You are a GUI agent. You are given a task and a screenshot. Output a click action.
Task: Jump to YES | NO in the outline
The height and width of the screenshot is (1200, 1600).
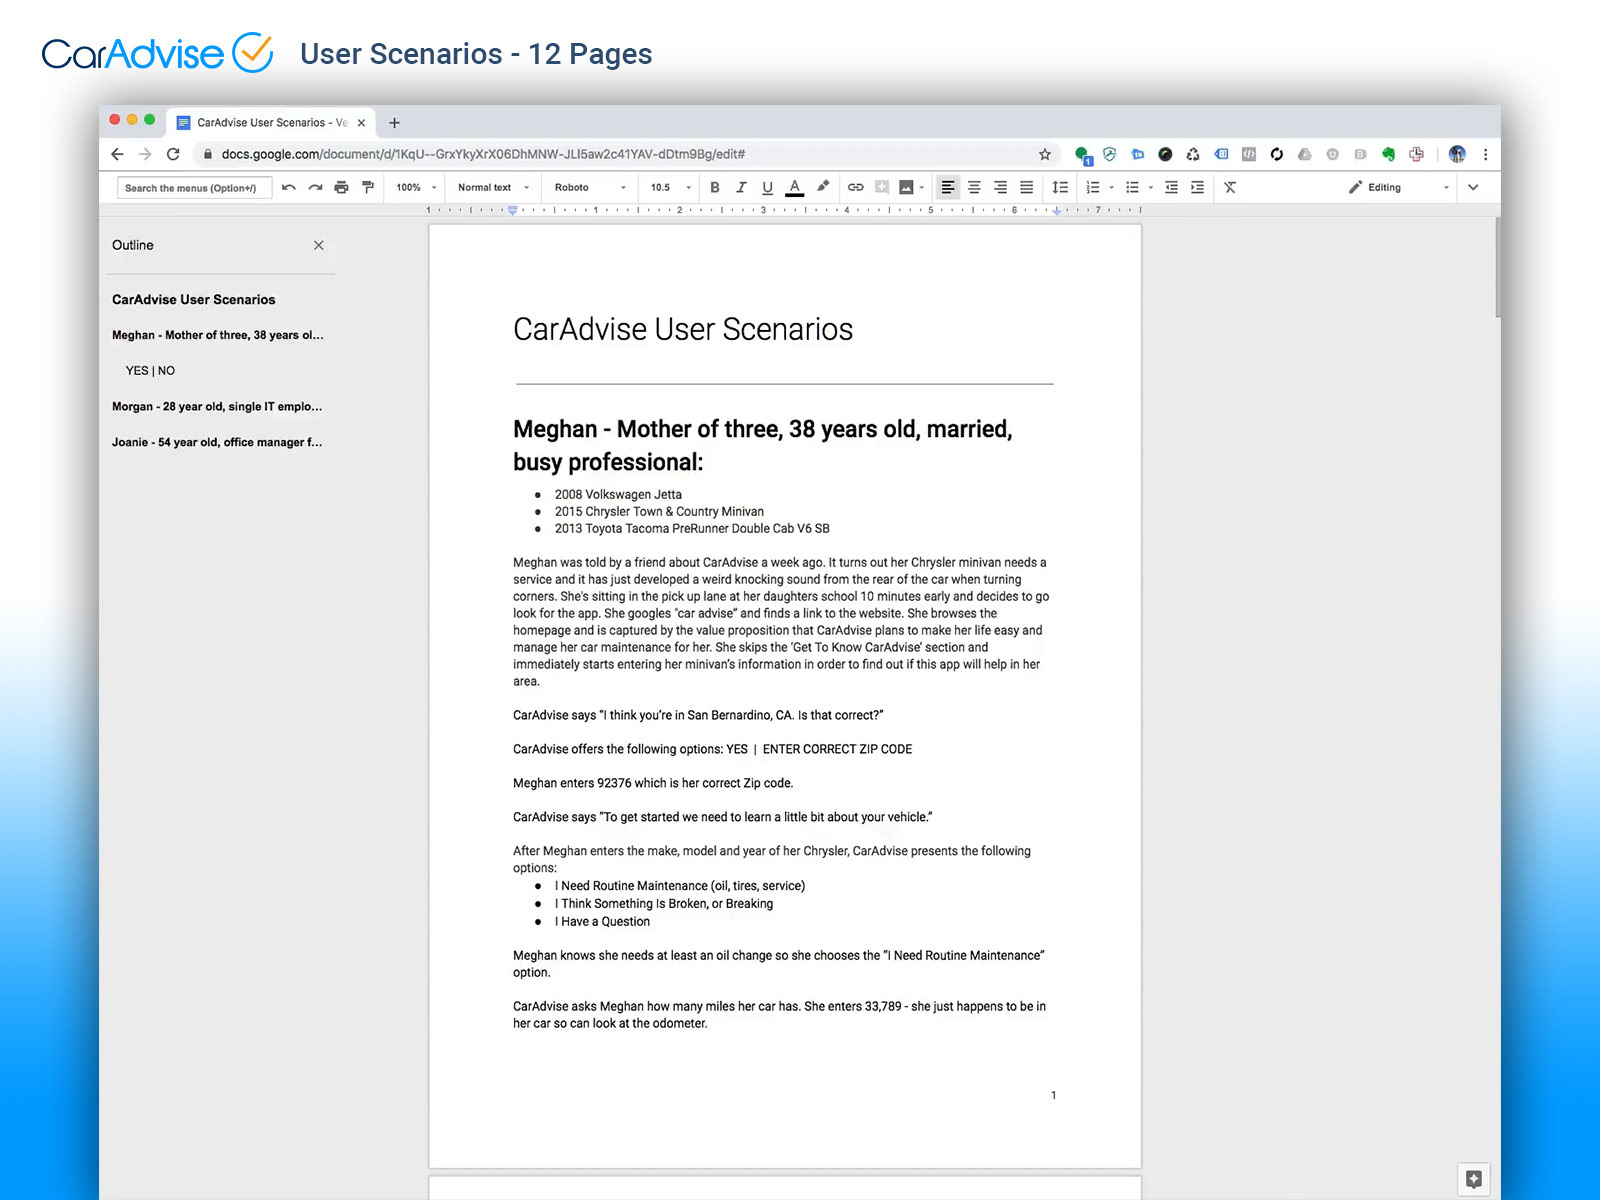coord(150,371)
